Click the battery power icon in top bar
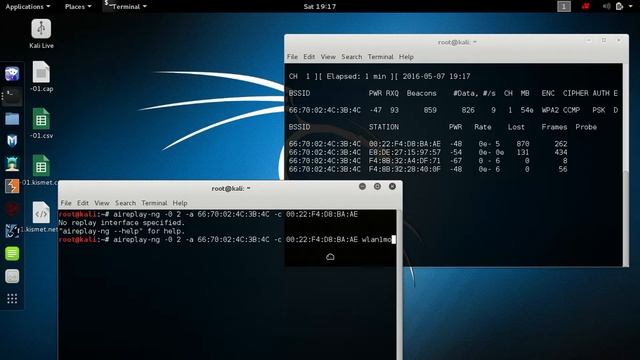The height and width of the screenshot is (360, 640). (x=619, y=6)
